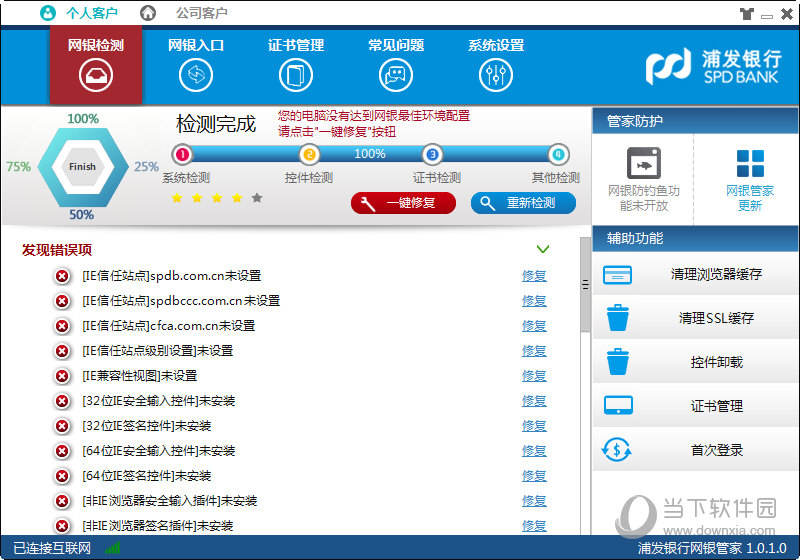Click 一键修复 red button
Screen dimensions: 800x560
[404, 203]
